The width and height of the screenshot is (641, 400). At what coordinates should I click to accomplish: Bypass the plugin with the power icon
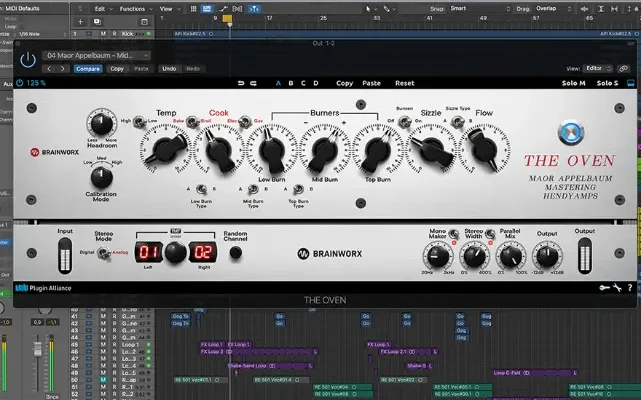26,59
